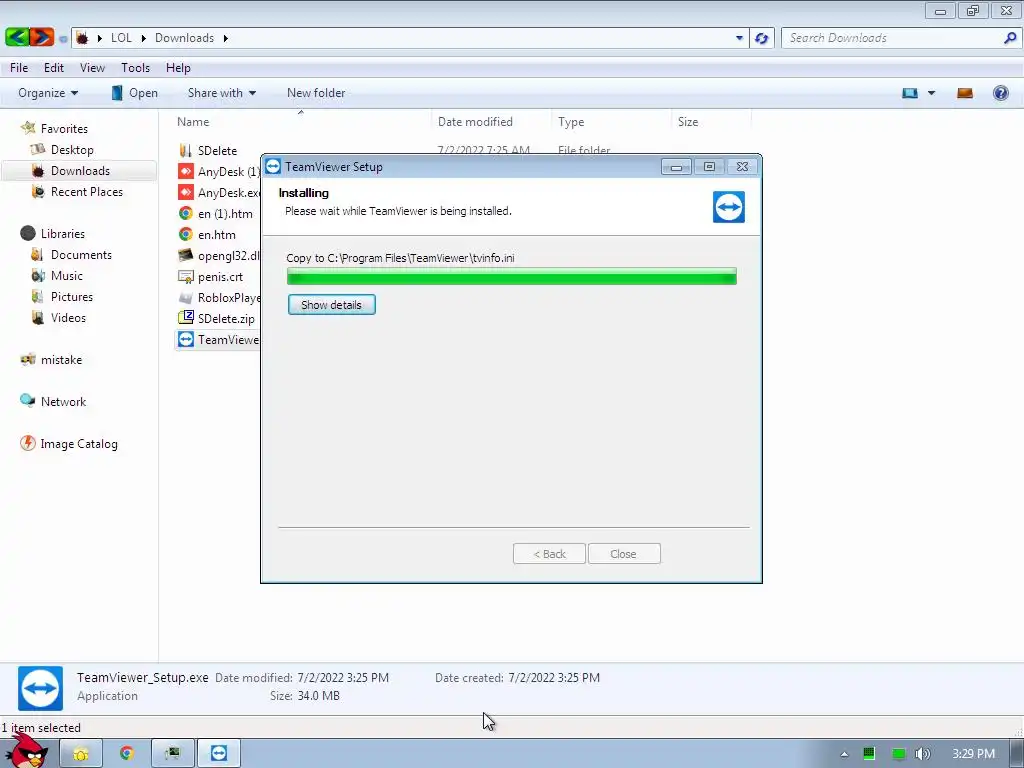Click the search magnifier icon
Image resolution: width=1024 pixels, height=768 pixels.
[x=1009, y=38]
